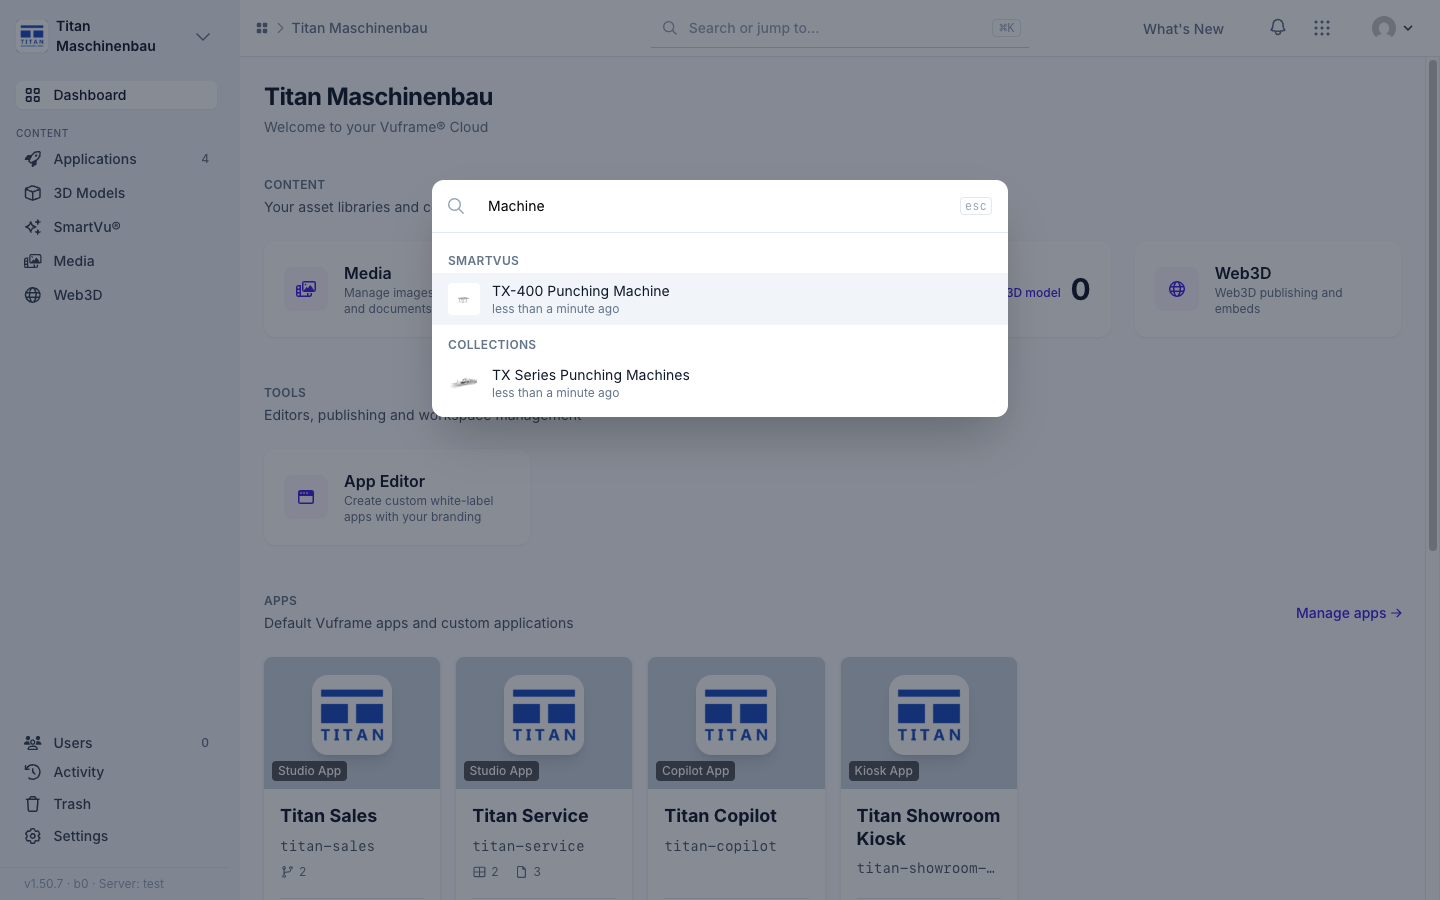Click the search dialog magnifier icon
The width and height of the screenshot is (1440, 900).
pos(456,206)
